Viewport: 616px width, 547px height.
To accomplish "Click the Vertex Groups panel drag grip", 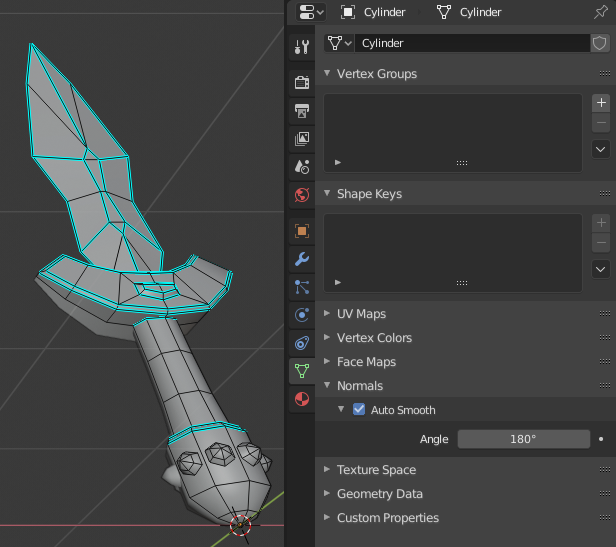I will coord(605,73).
